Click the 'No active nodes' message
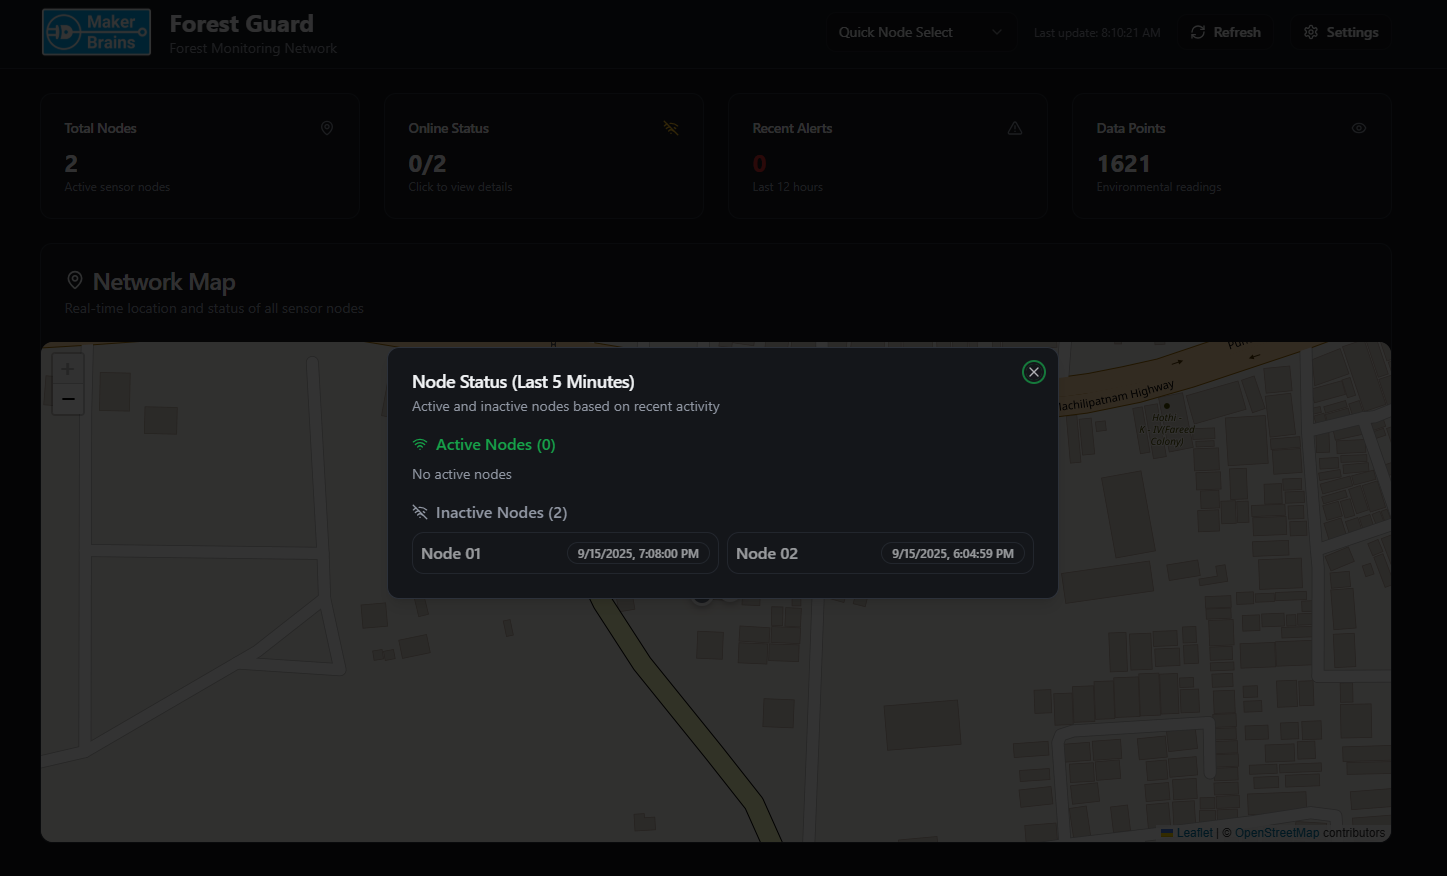This screenshot has width=1447, height=876. click(462, 474)
